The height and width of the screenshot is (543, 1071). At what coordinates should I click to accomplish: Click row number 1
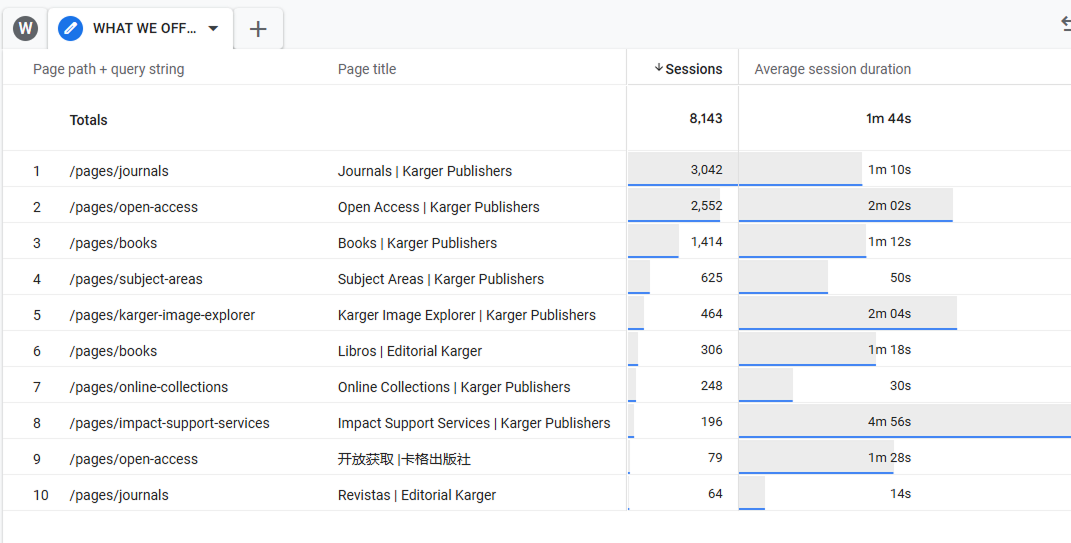[x=37, y=171]
